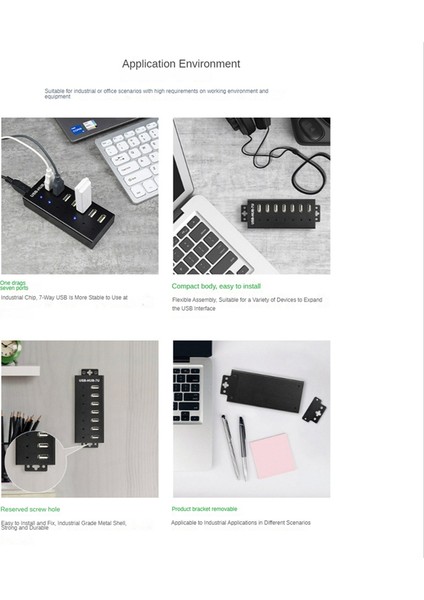Open the wall-mounted hub photo
The height and width of the screenshot is (600, 424).
point(80,419)
